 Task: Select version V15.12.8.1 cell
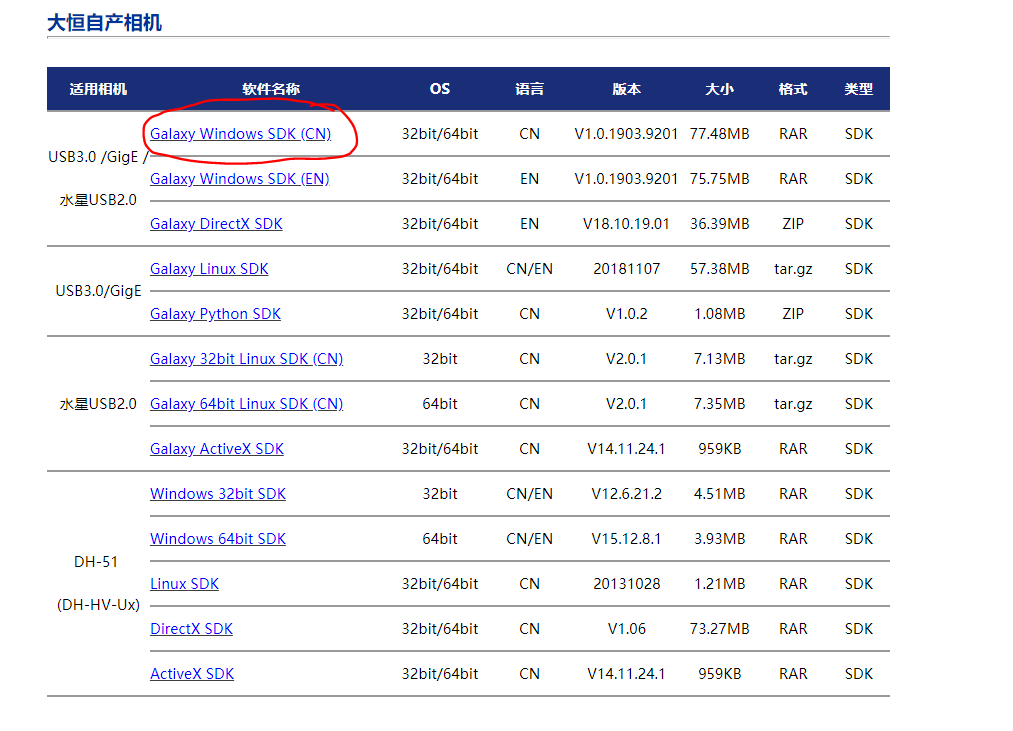tap(627, 539)
